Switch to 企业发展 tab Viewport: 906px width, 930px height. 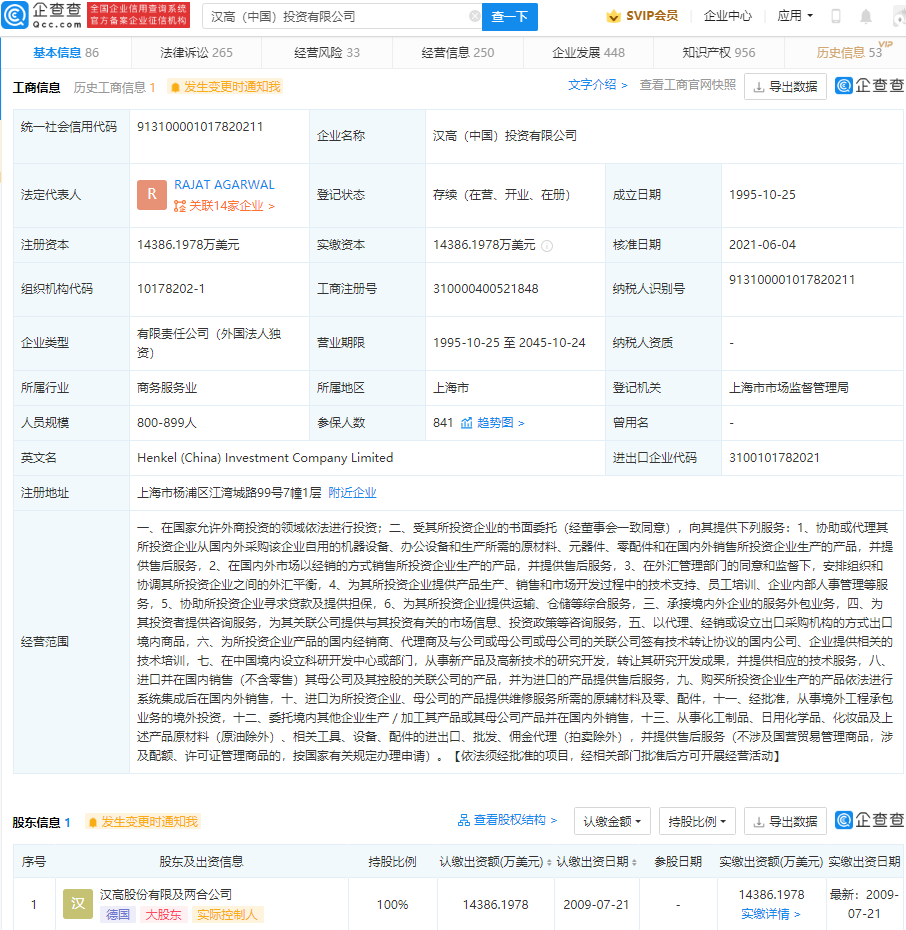588,53
